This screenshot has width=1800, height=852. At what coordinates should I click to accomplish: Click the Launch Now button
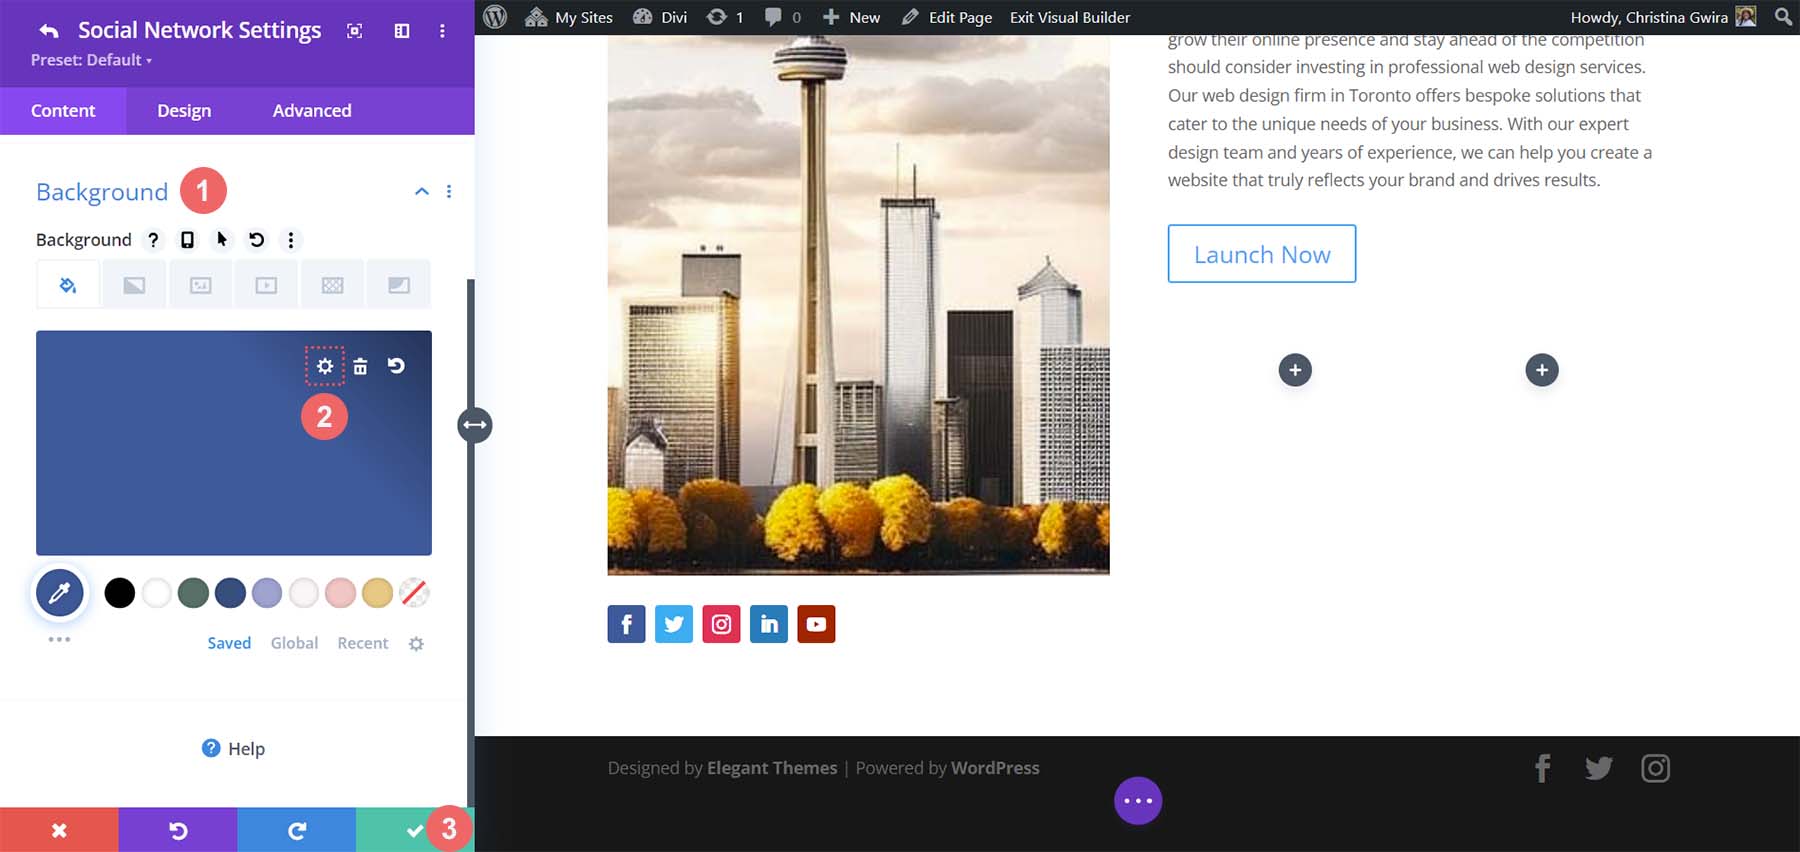(1261, 254)
